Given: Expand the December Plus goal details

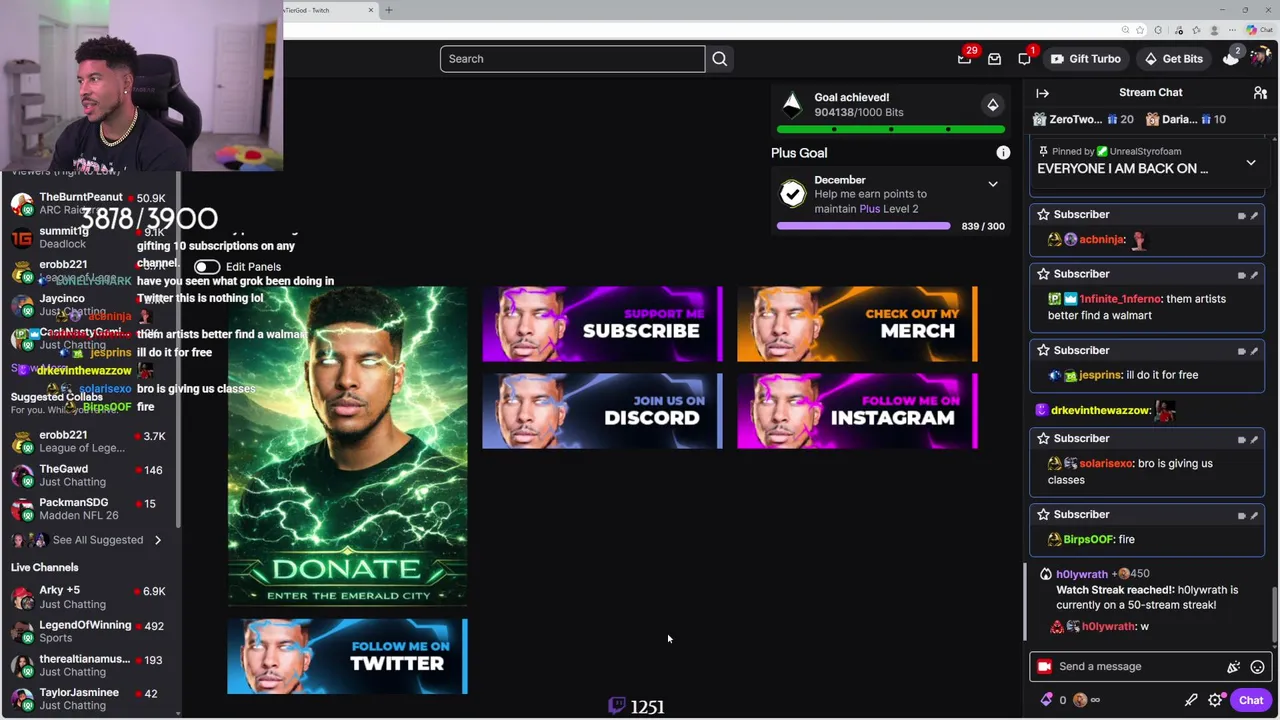Looking at the screenshot, I should [993, 184].
